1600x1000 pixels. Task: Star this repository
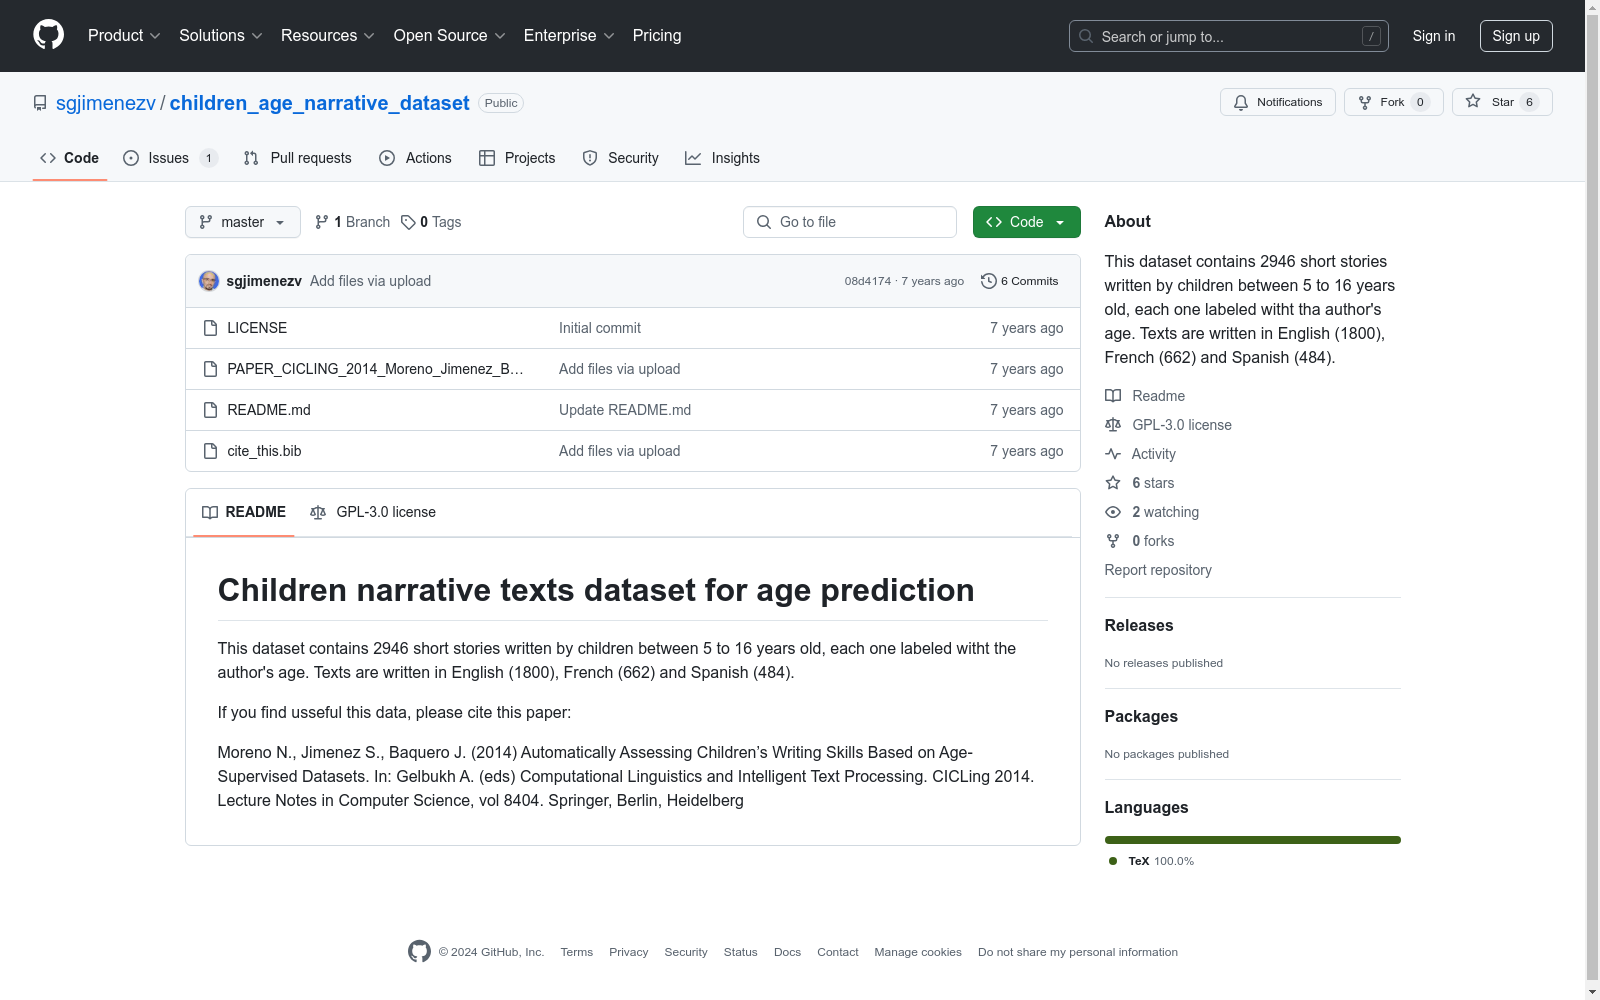1502,102
